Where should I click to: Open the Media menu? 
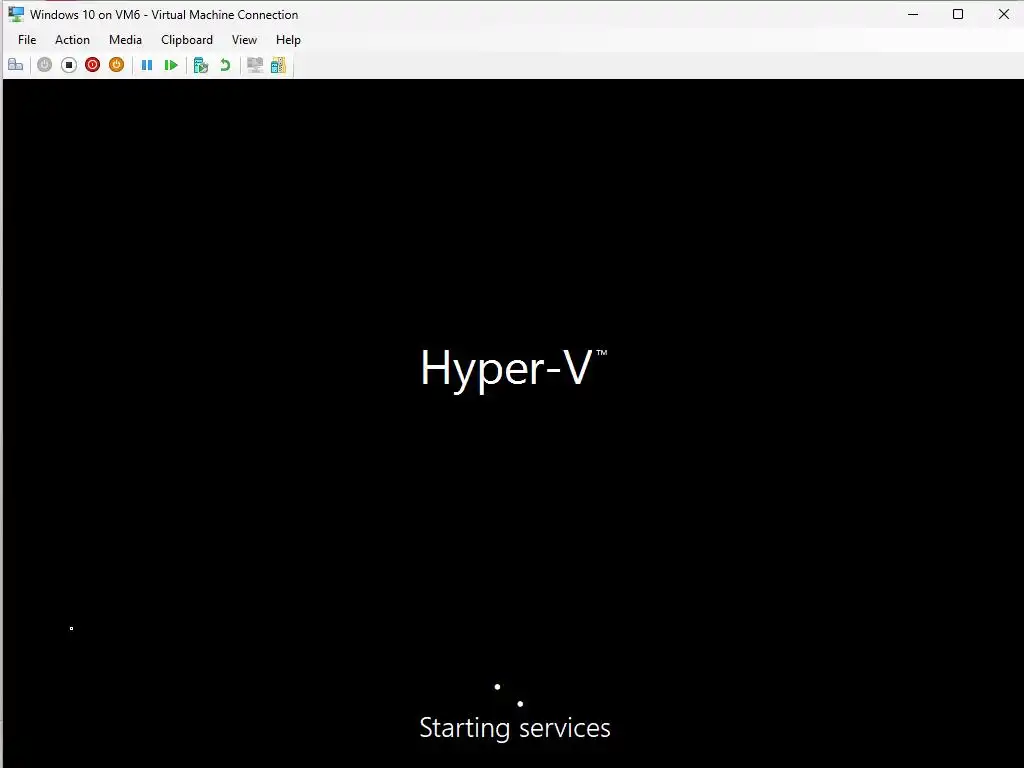pos(125,40)
